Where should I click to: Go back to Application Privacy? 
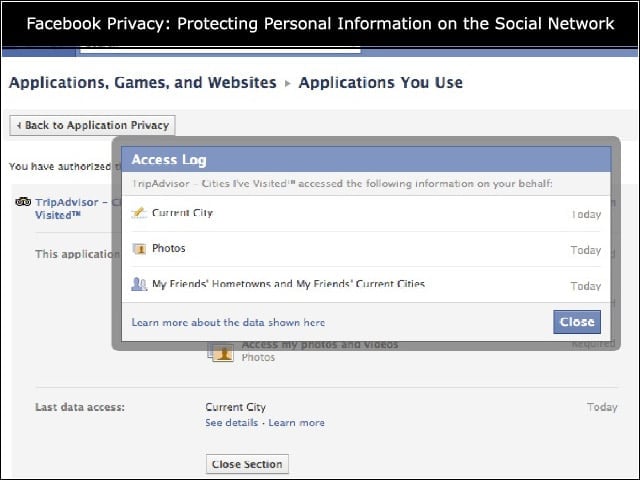(93, 125)
